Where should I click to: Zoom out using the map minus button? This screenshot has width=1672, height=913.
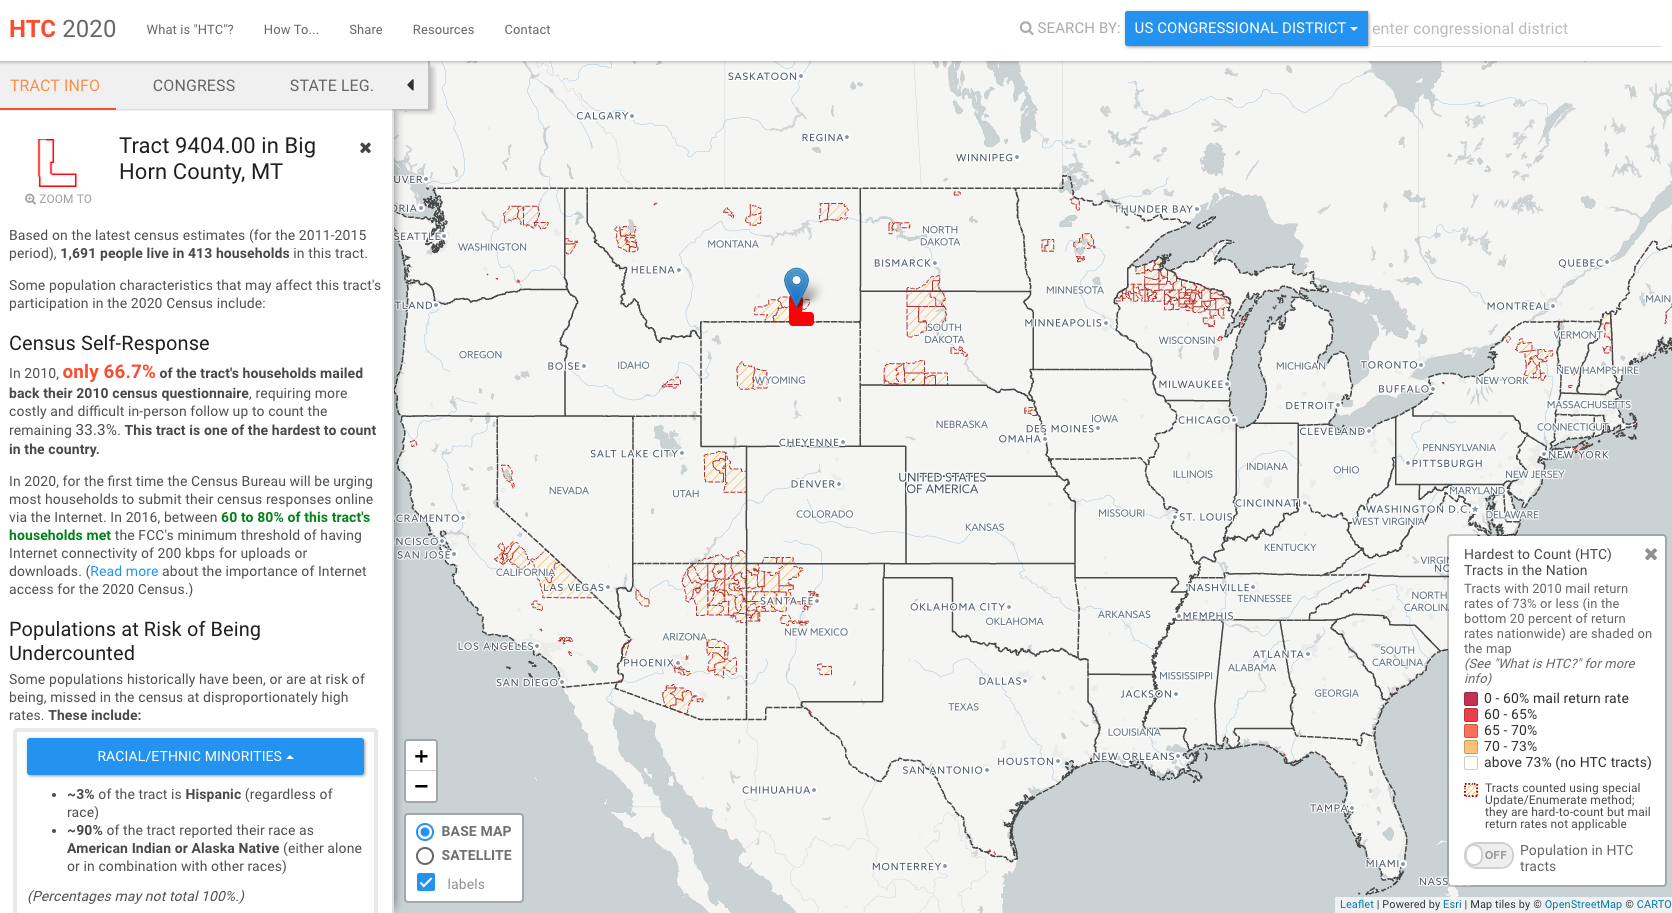[x=421, y=786]
